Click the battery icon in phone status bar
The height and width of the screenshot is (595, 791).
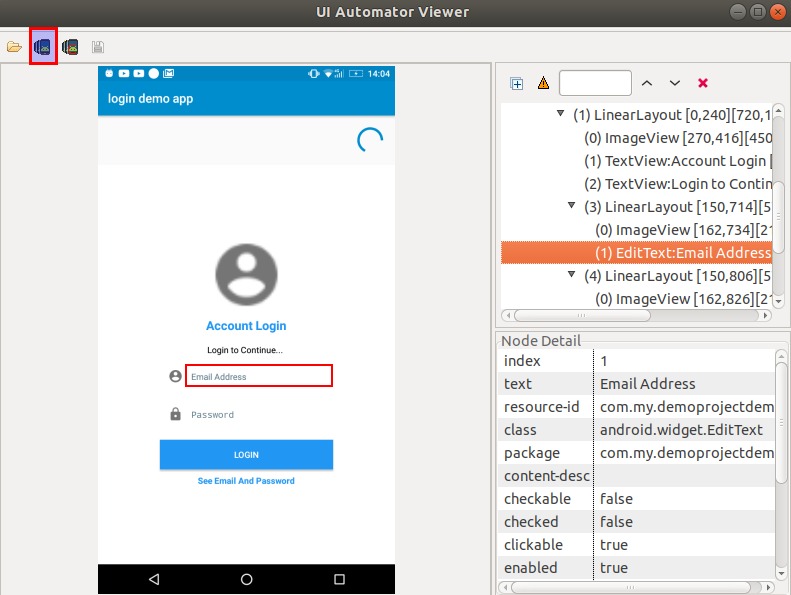coord(356,74)
